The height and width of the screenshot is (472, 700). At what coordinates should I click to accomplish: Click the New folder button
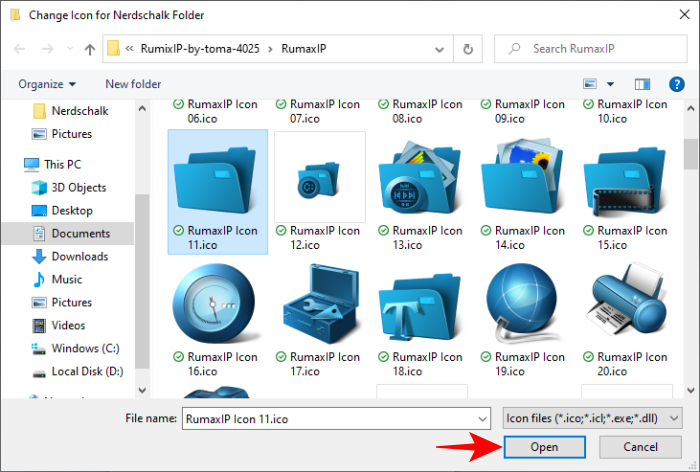(x=133, y=84)
